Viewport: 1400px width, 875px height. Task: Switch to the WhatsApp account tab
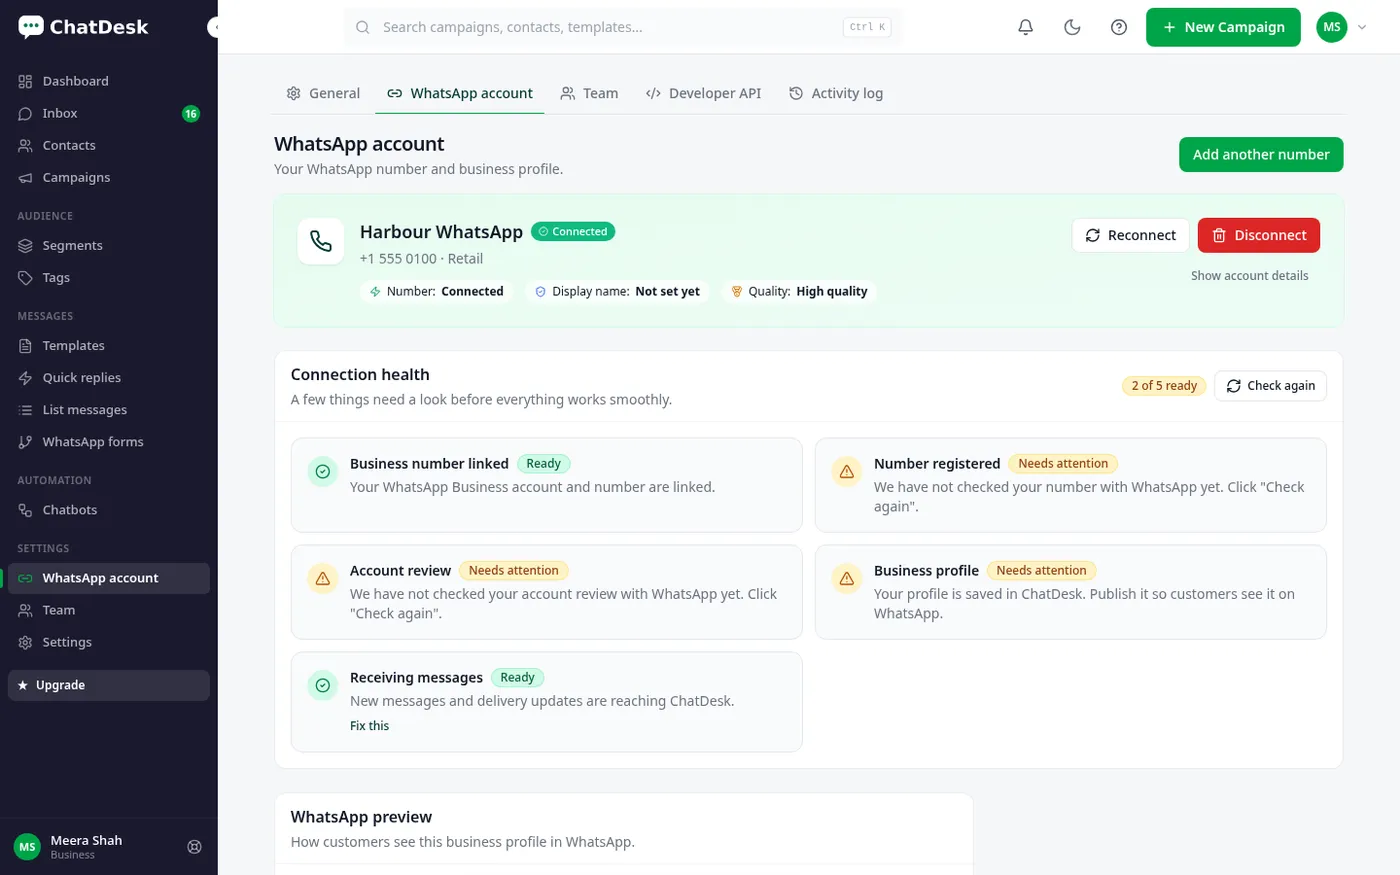[460, 93]
